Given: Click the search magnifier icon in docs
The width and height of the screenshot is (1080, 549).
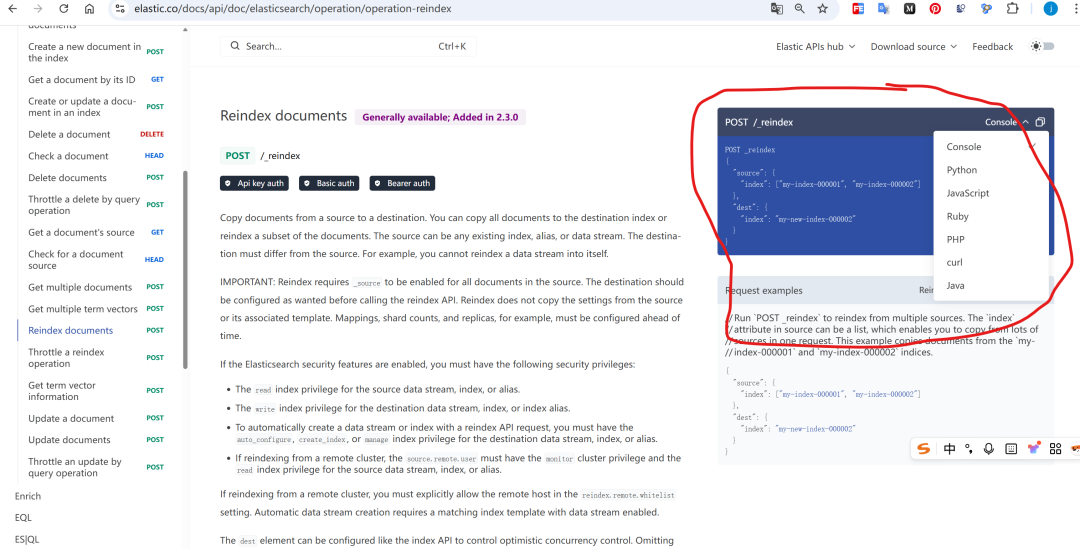Looking at the screenshot, I should pos(235,46).
